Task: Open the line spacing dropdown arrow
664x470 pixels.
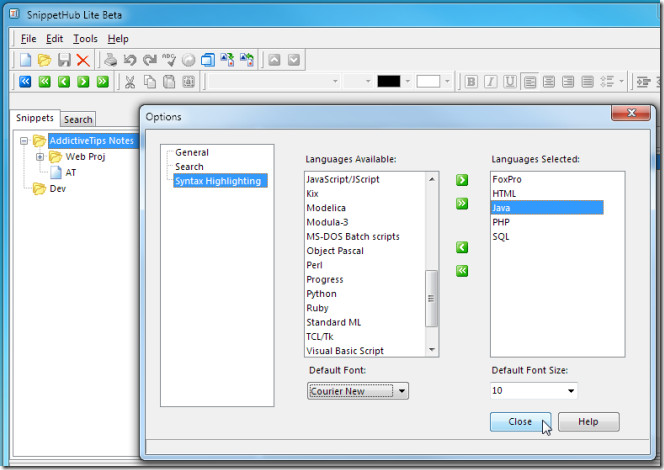Action: pos(621,81)
